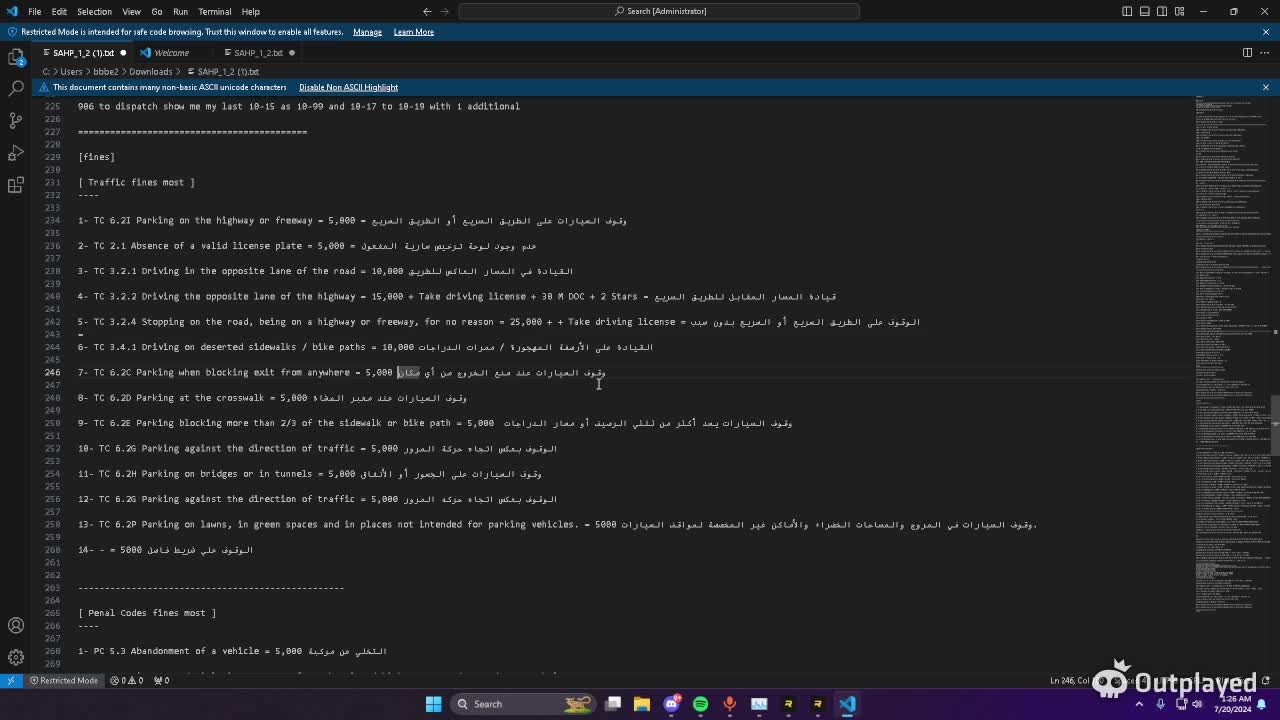Image resolution: width=1280 pixels, height=720 pixels.
Task: Open the View menu
Action: click(131, 11)
